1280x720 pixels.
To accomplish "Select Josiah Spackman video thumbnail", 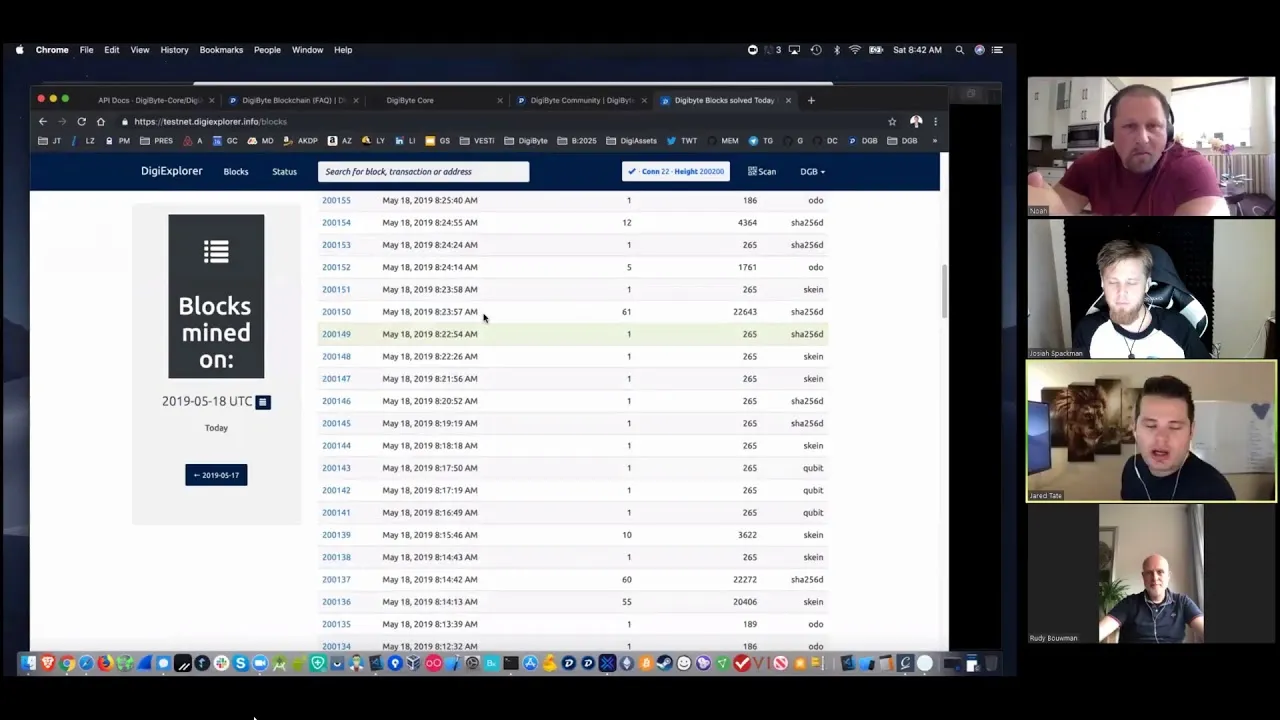I will (x=1151, y=289).
